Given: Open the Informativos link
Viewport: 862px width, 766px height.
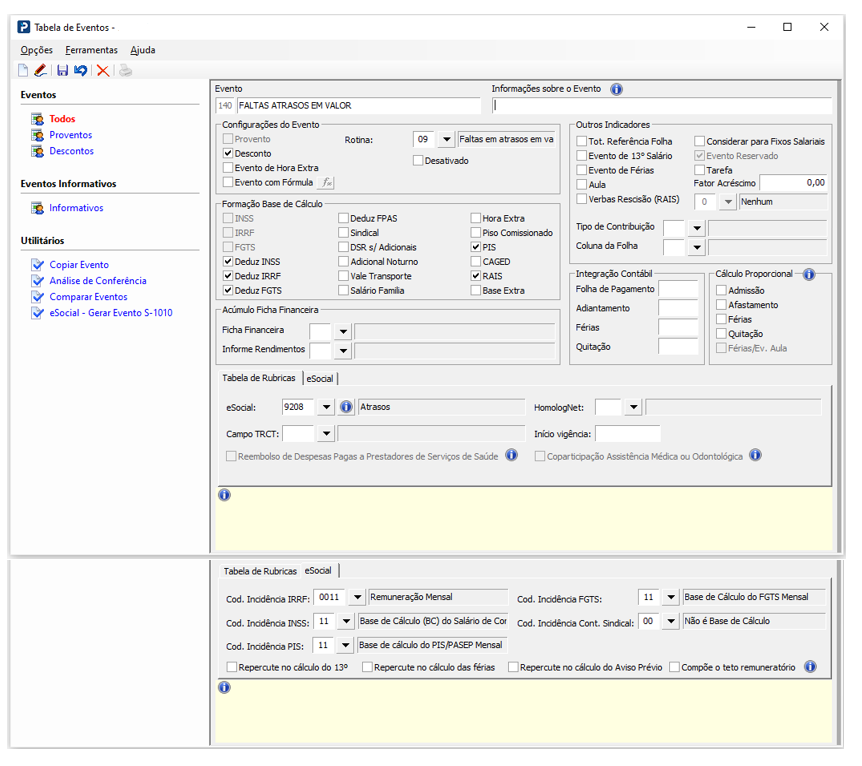Looking at the screenshot, I should click(76, 208).
